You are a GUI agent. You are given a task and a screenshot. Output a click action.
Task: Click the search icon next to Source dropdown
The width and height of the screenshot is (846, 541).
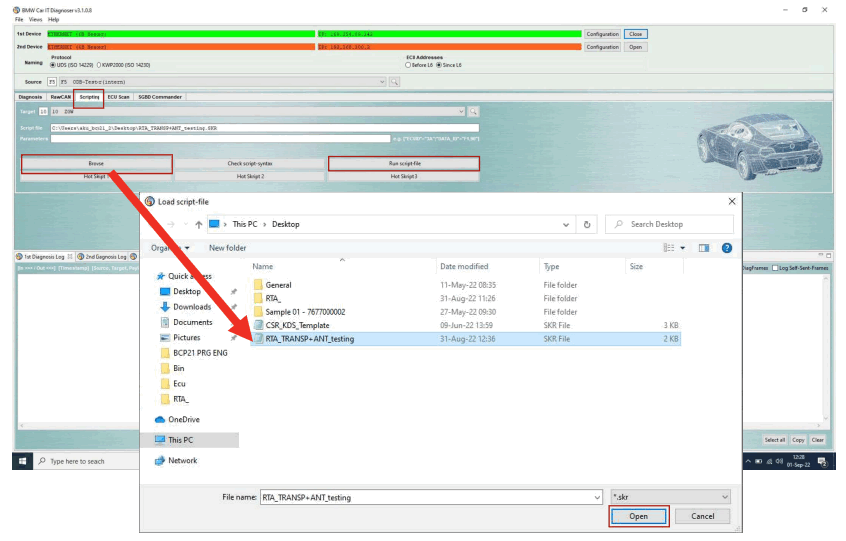[x=394, y=82]
